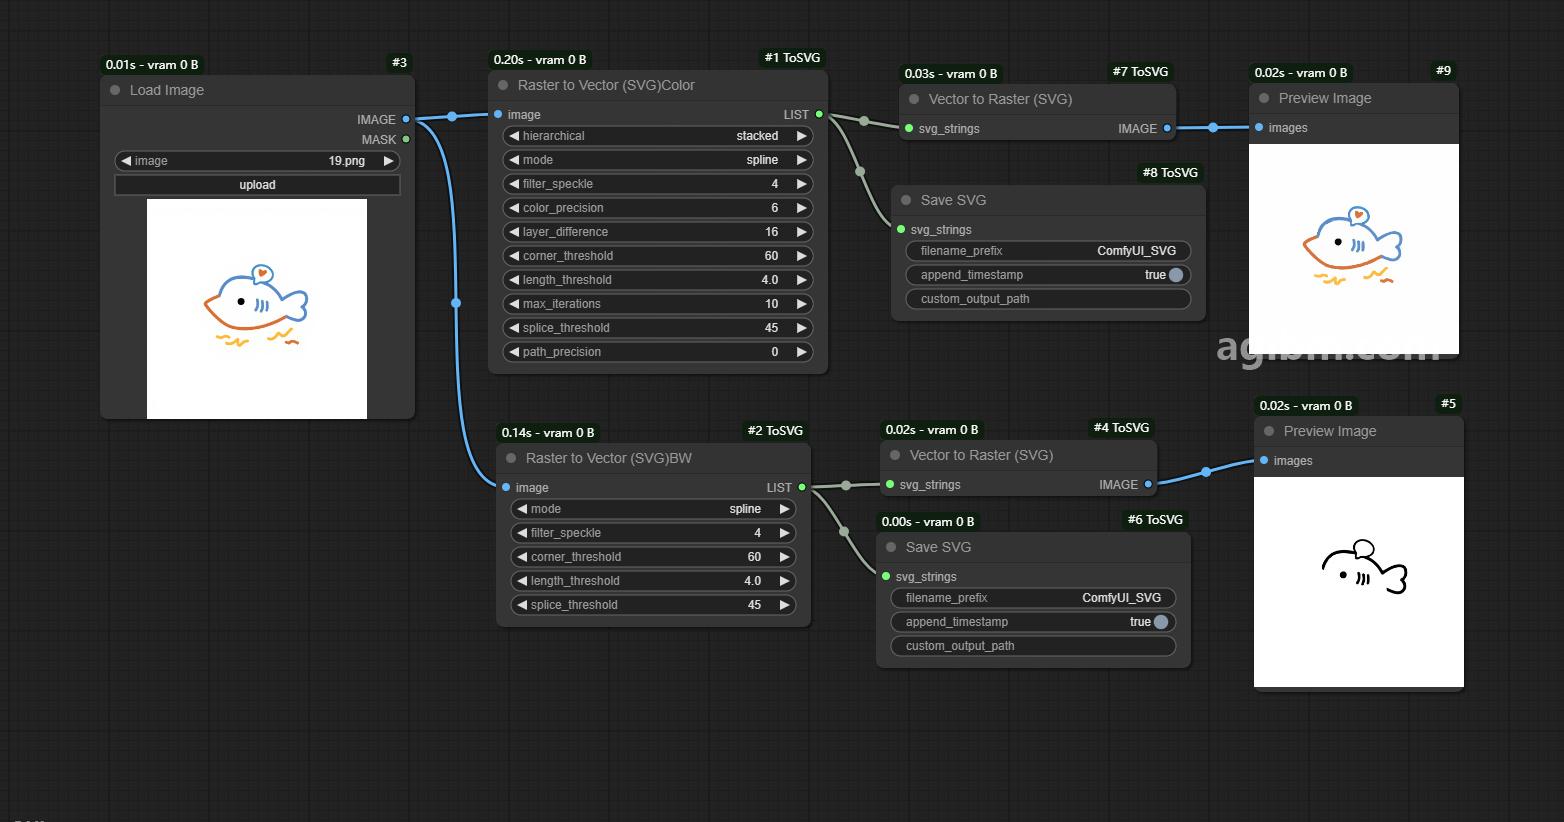Click the upload button in Load Image
1564x822 pixels.
click(x=257, y=185)
